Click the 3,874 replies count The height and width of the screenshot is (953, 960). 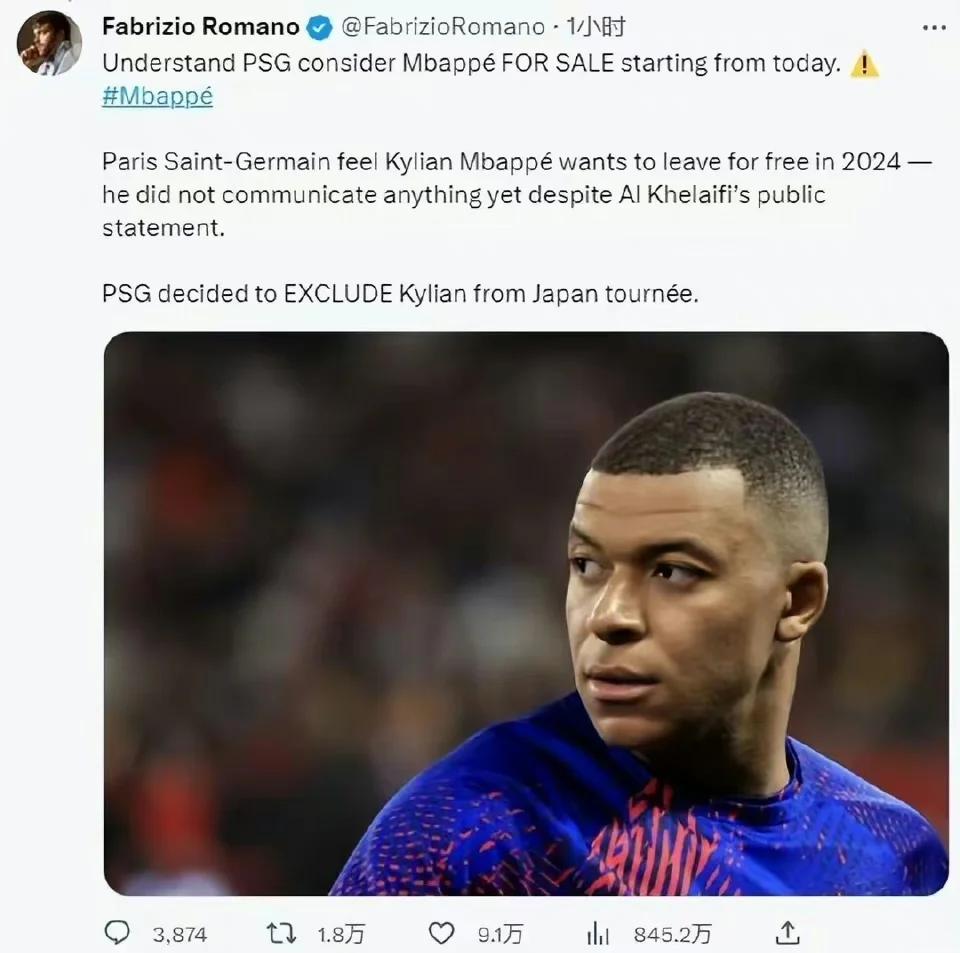pyautogui.click(x=180, y=934)
